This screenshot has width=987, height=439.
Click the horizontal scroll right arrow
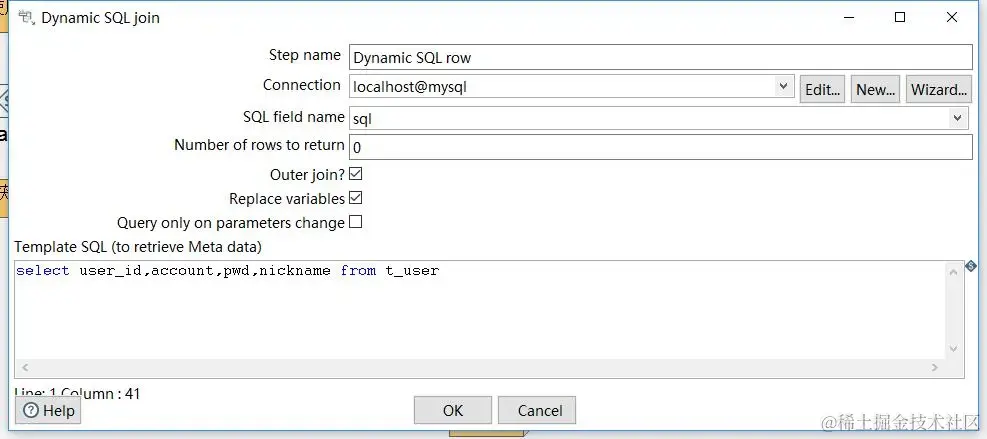[935, 367]
